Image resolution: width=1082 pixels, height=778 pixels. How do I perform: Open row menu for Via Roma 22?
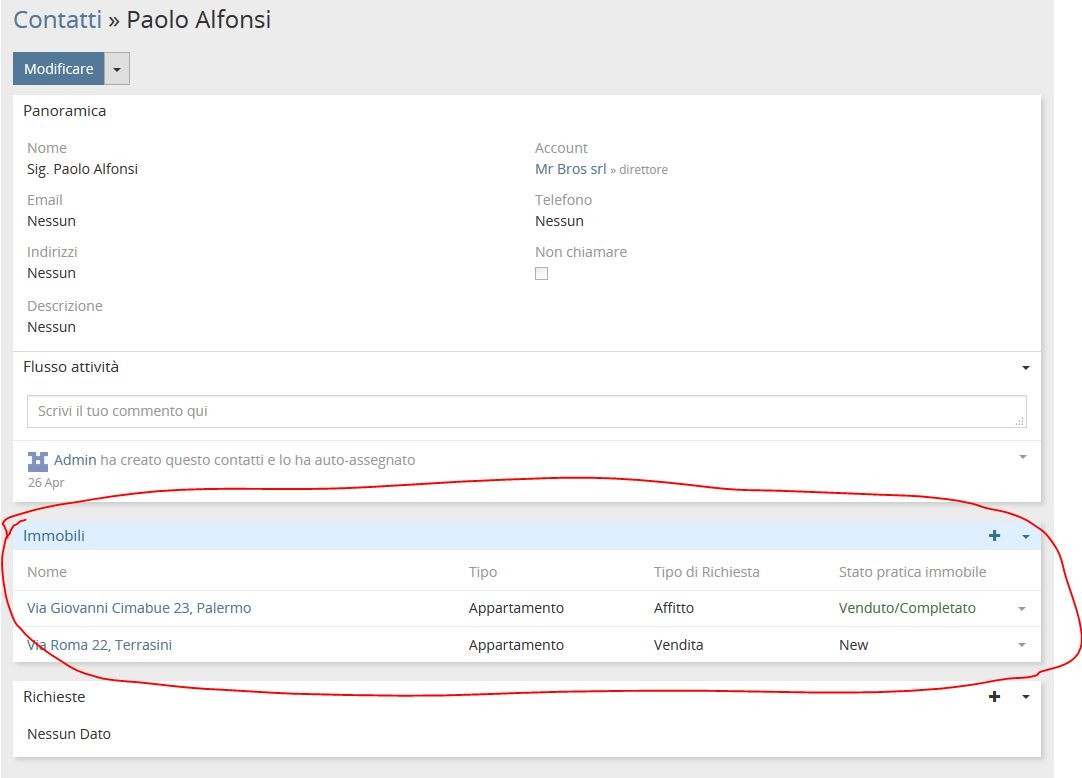1021,646
